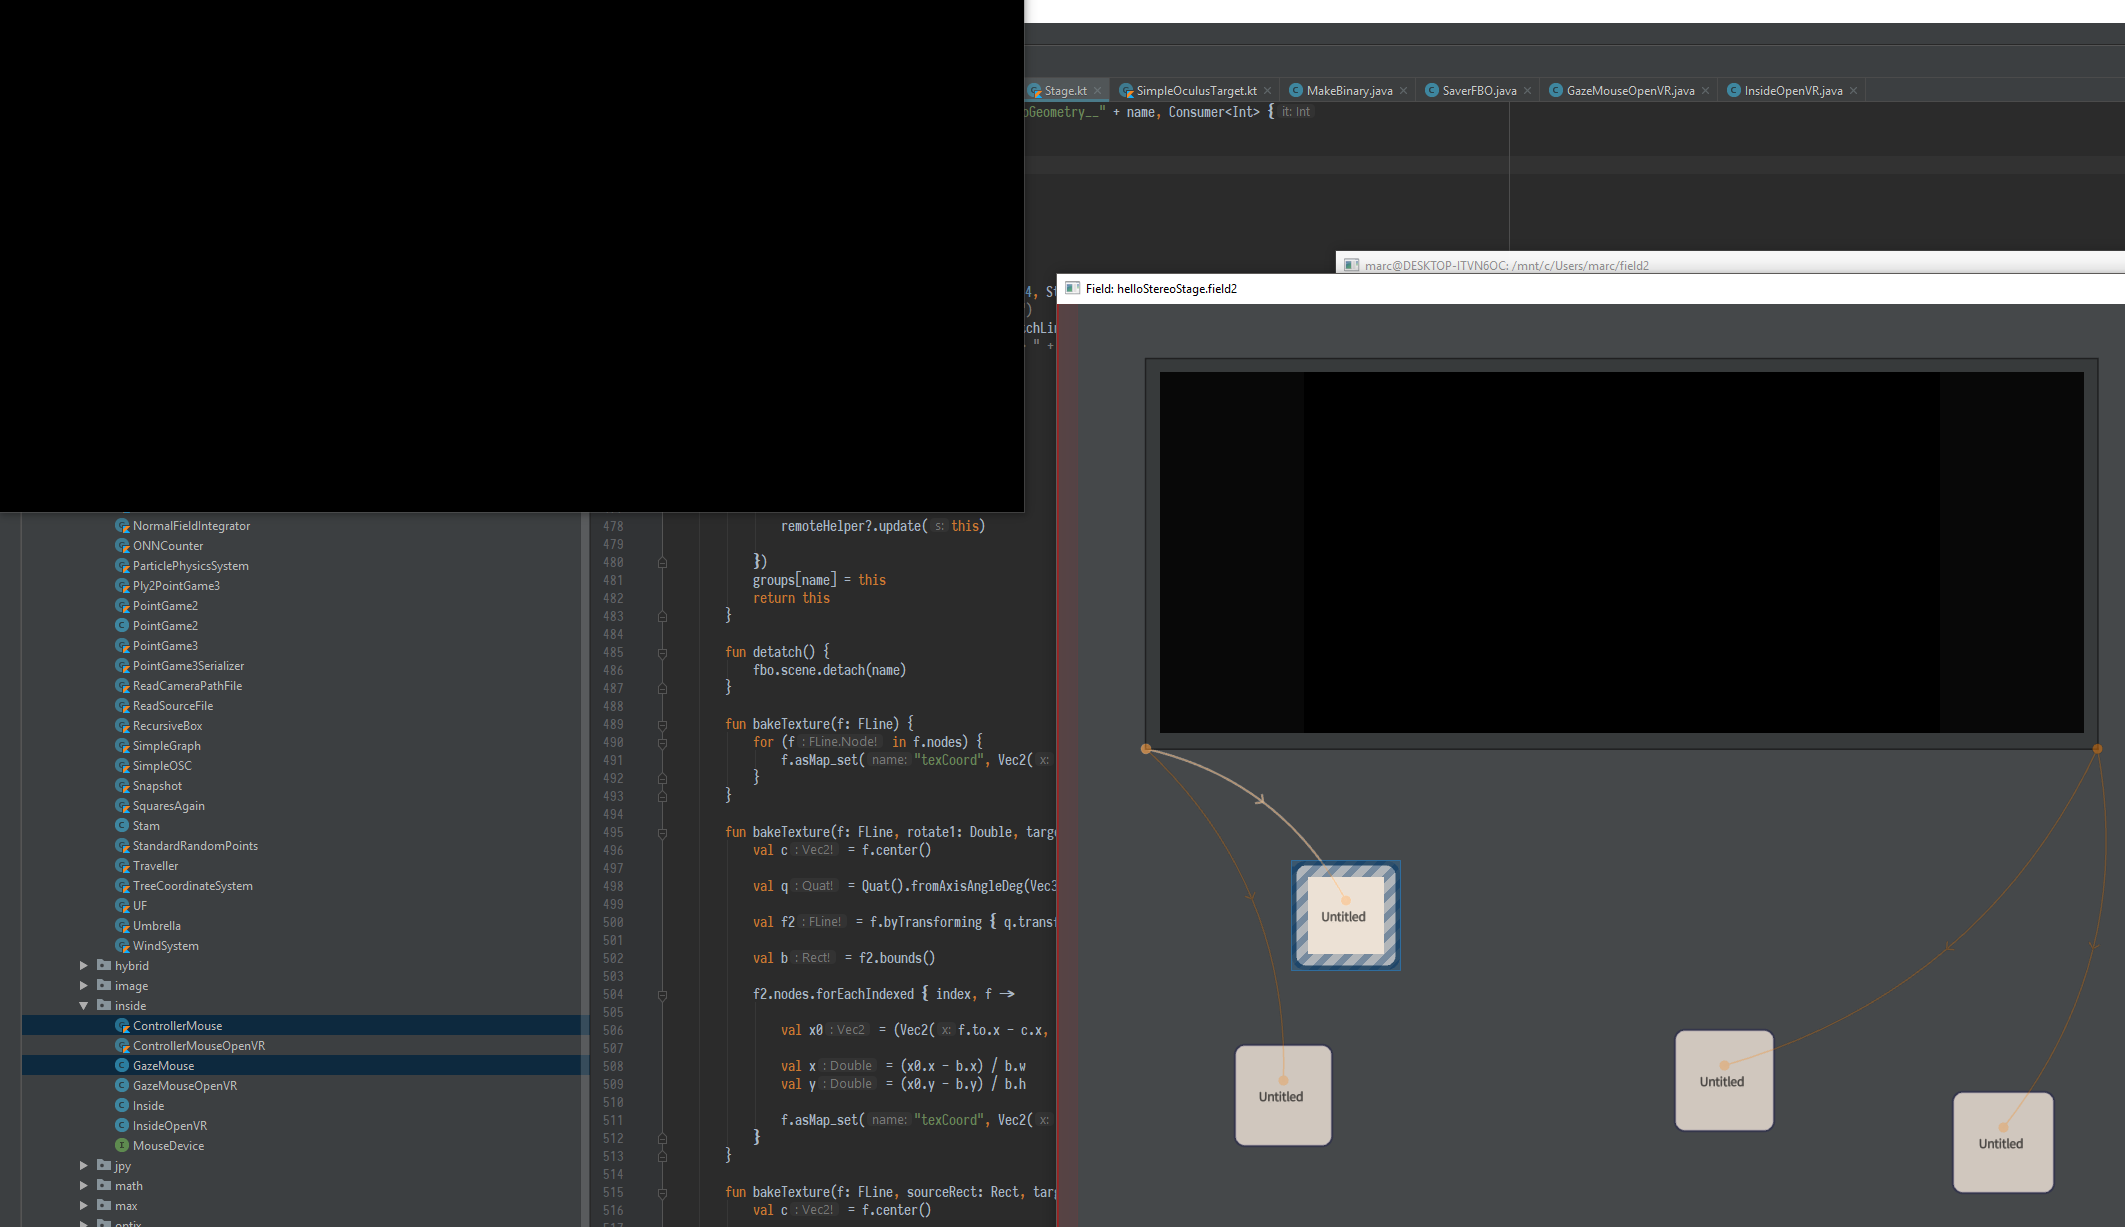The height and width of the screenshot is (1227, 2125).
Task: Click the Umbrella class icon
Action: point(122,926)
